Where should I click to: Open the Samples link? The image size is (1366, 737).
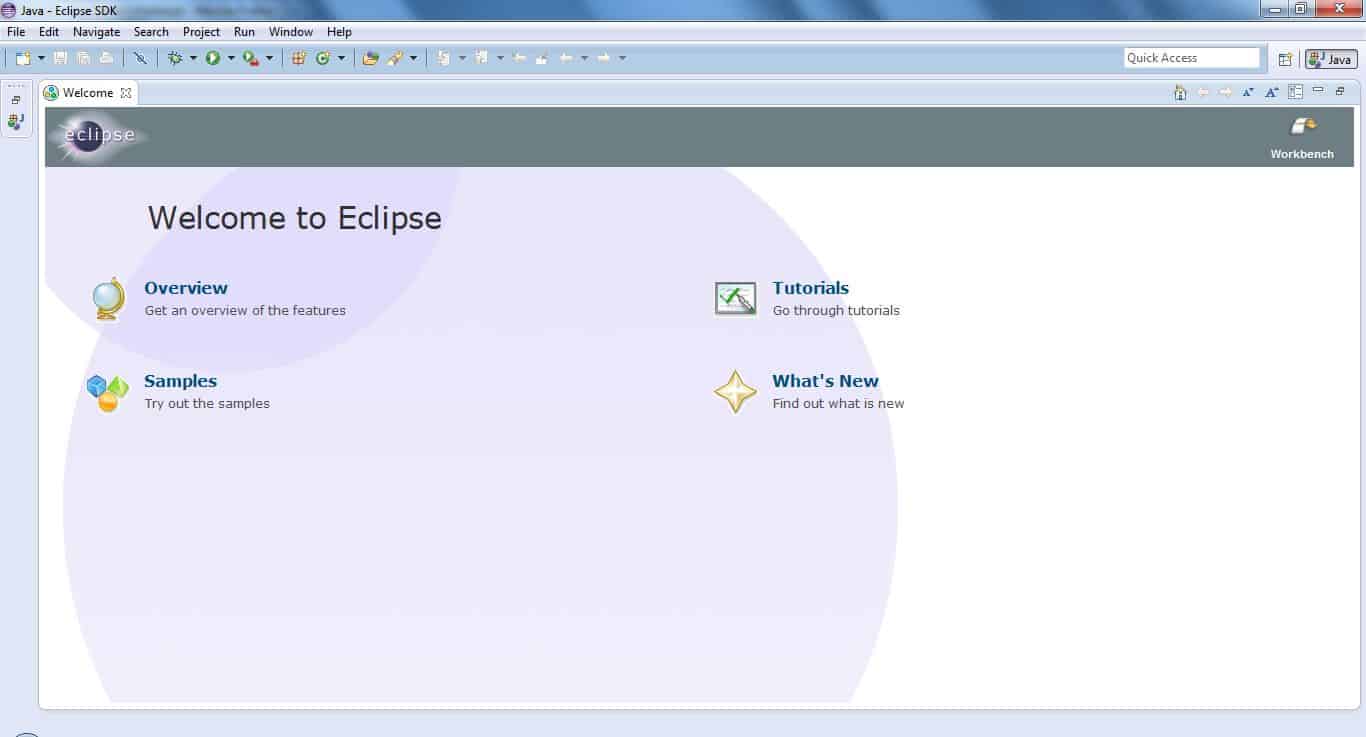181,381
